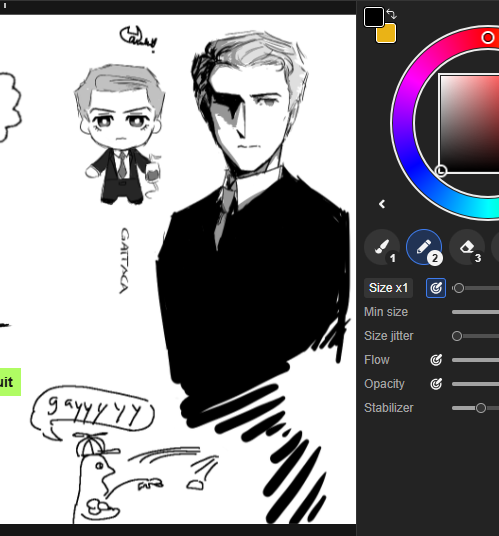Click the Size x1 multiplier button
The image size is (499, 536).
388,288
